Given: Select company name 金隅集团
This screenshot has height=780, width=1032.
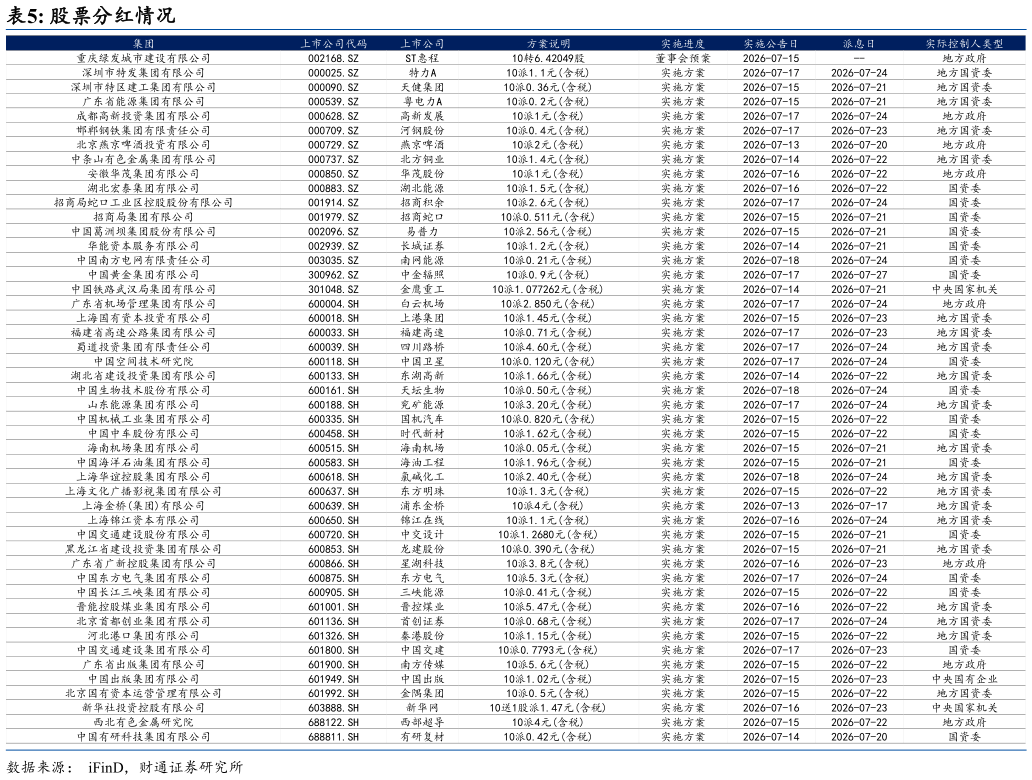Looking at the screenshot, I should 423,693.
